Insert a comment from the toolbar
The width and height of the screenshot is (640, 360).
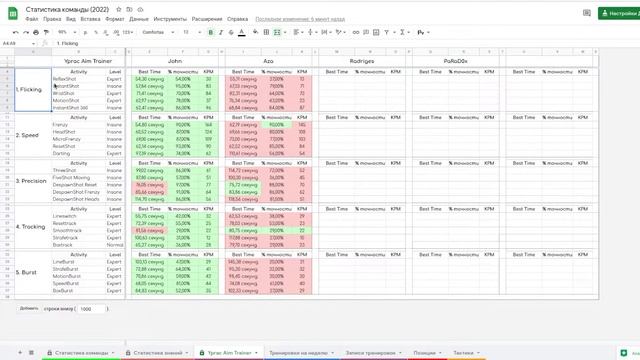tap(366, 32)
